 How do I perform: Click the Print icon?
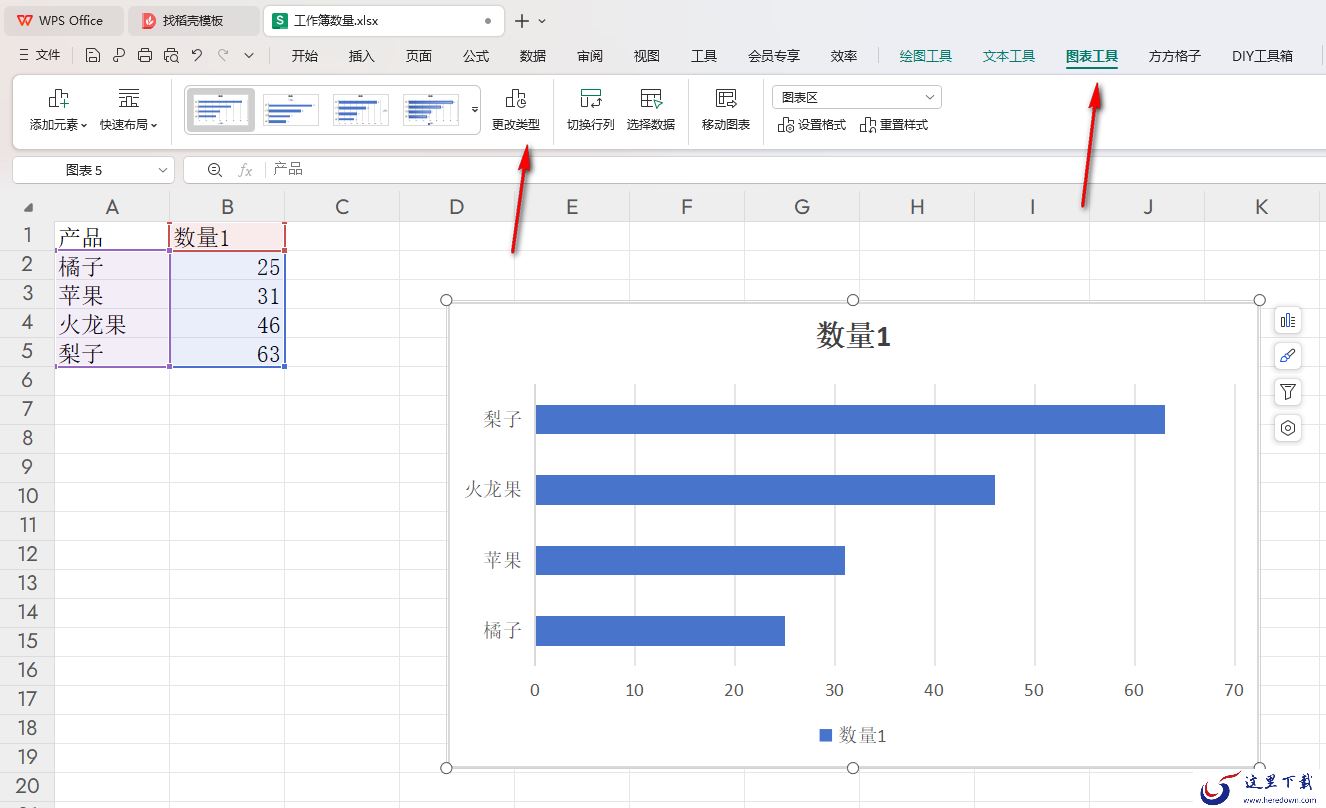(145, 56)
